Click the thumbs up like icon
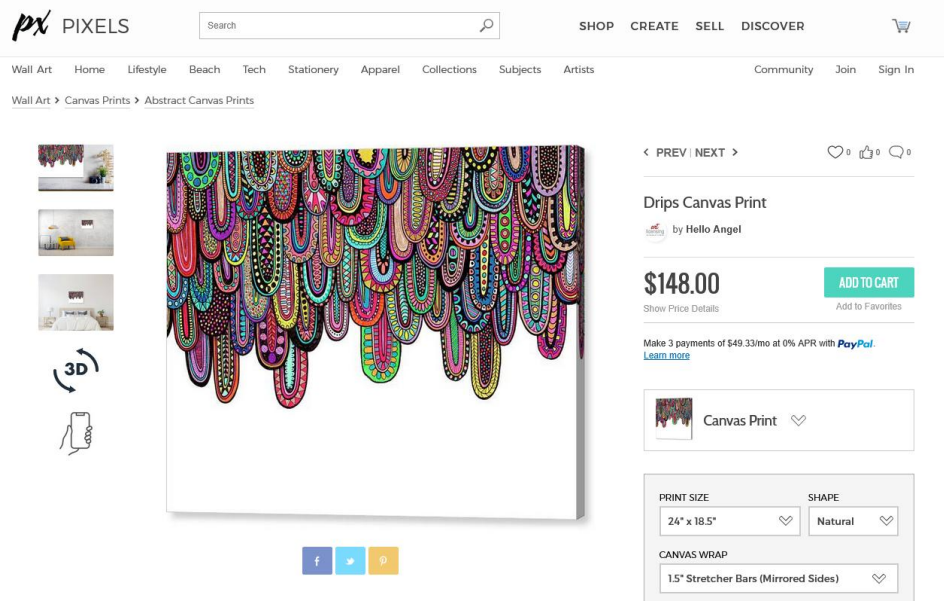 click(866, 152)
